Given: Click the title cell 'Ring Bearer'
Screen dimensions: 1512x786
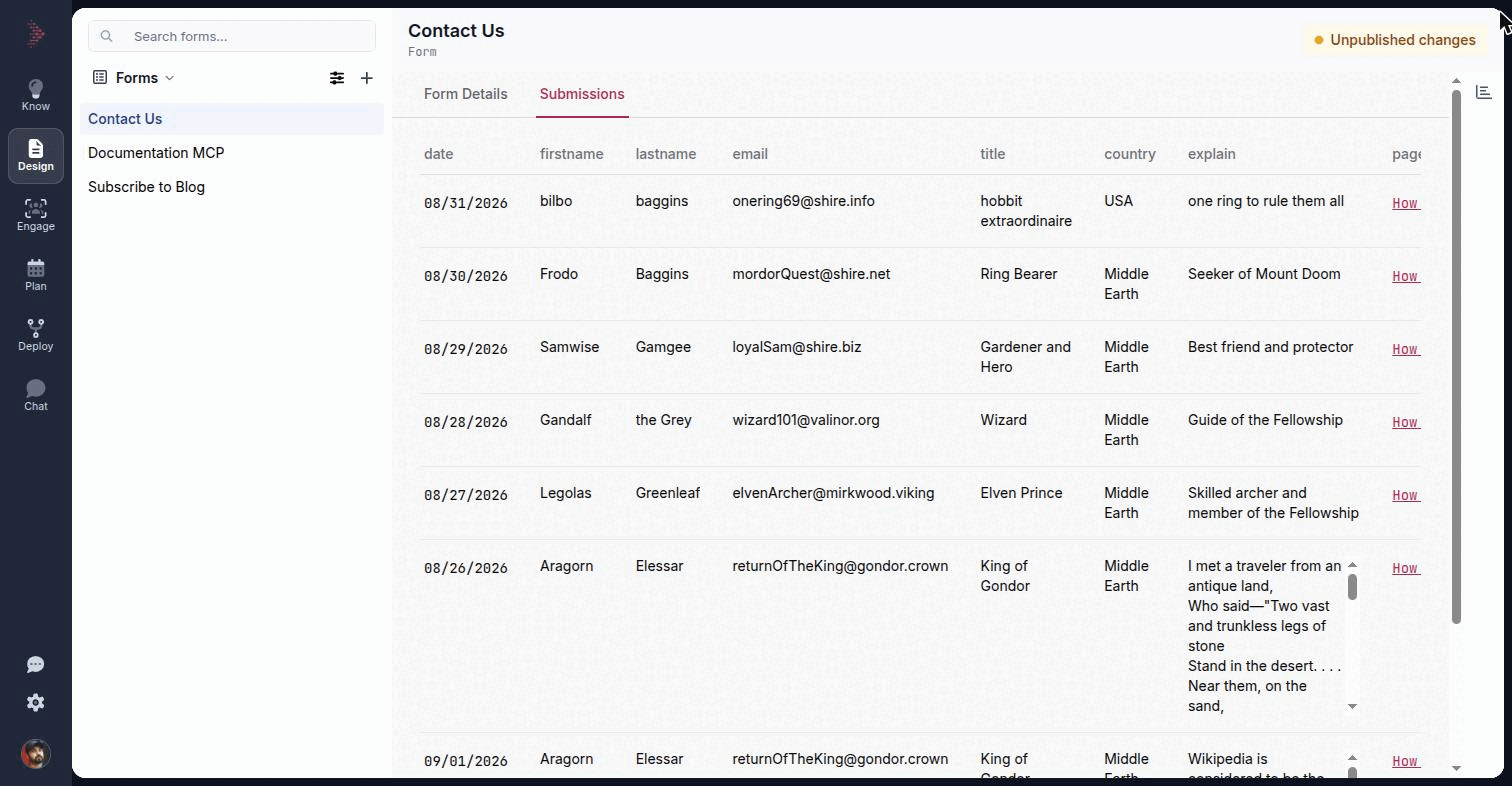Looking at the screenshot, I should point(1019,274).
